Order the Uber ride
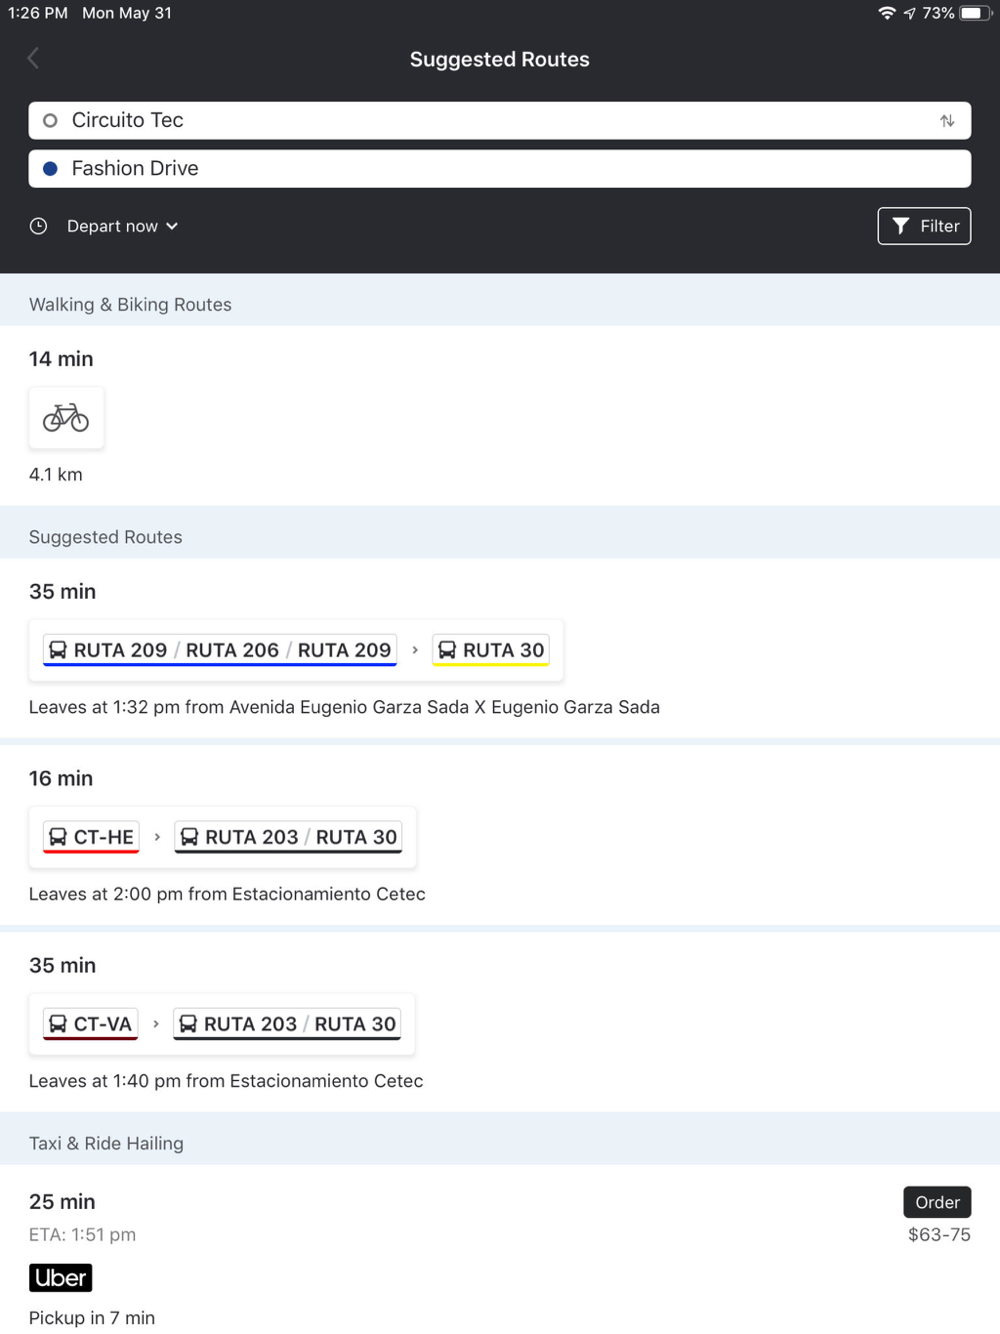1000x1334 pixels. 937,1202
